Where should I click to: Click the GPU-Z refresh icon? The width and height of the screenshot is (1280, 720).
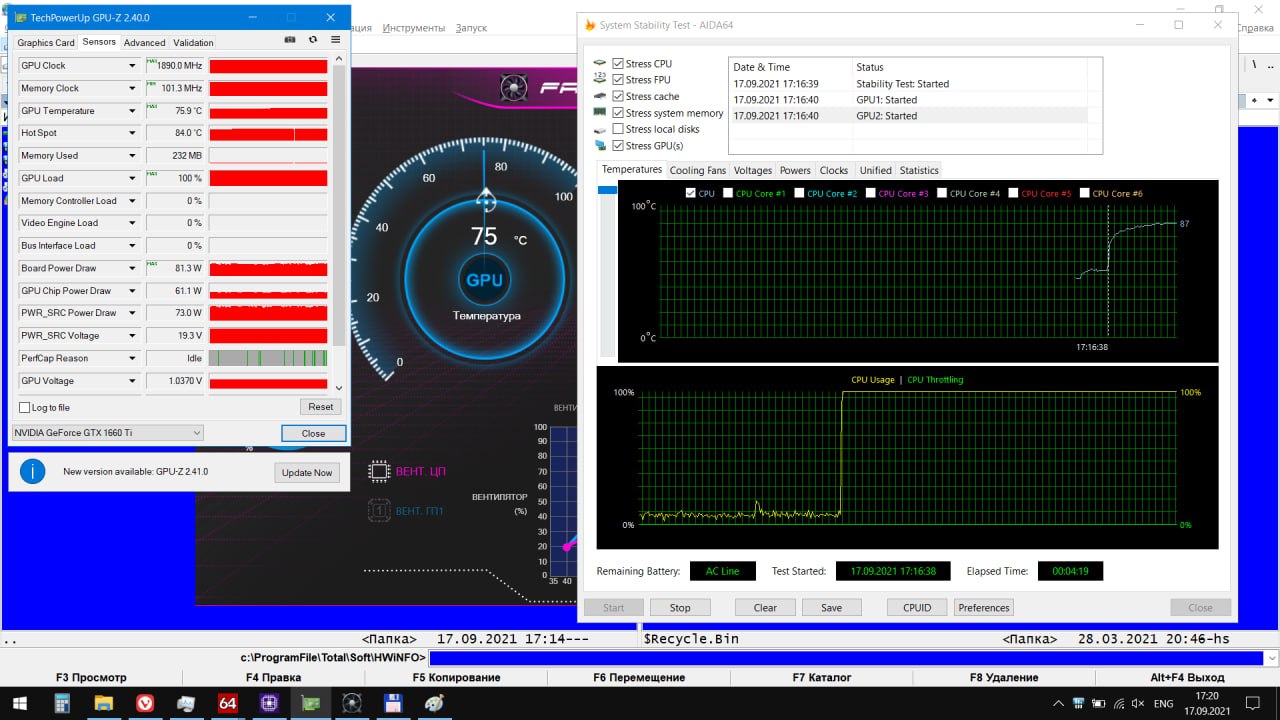[x=313, y=41]
